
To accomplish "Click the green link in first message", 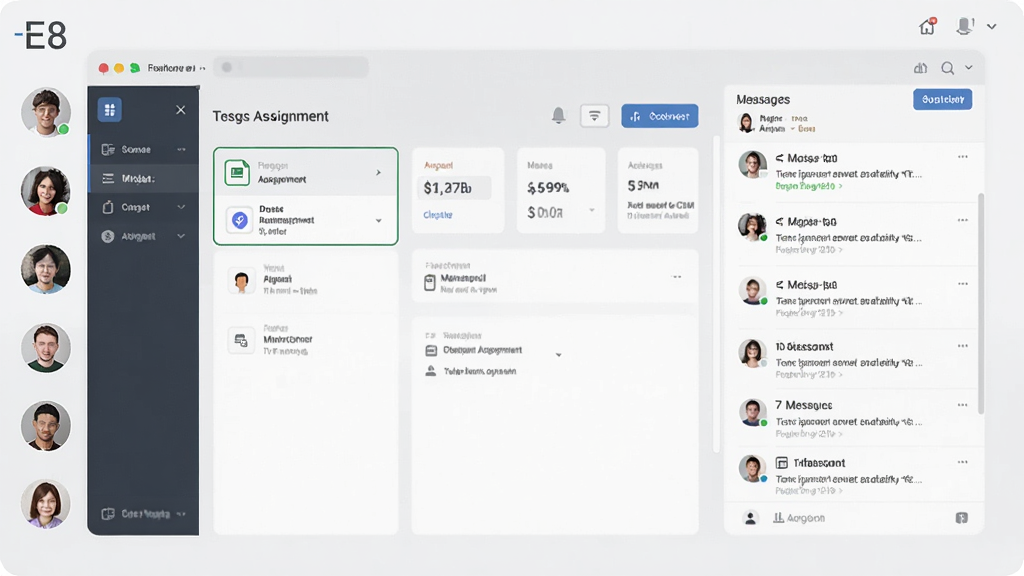I will coord(808,186).
